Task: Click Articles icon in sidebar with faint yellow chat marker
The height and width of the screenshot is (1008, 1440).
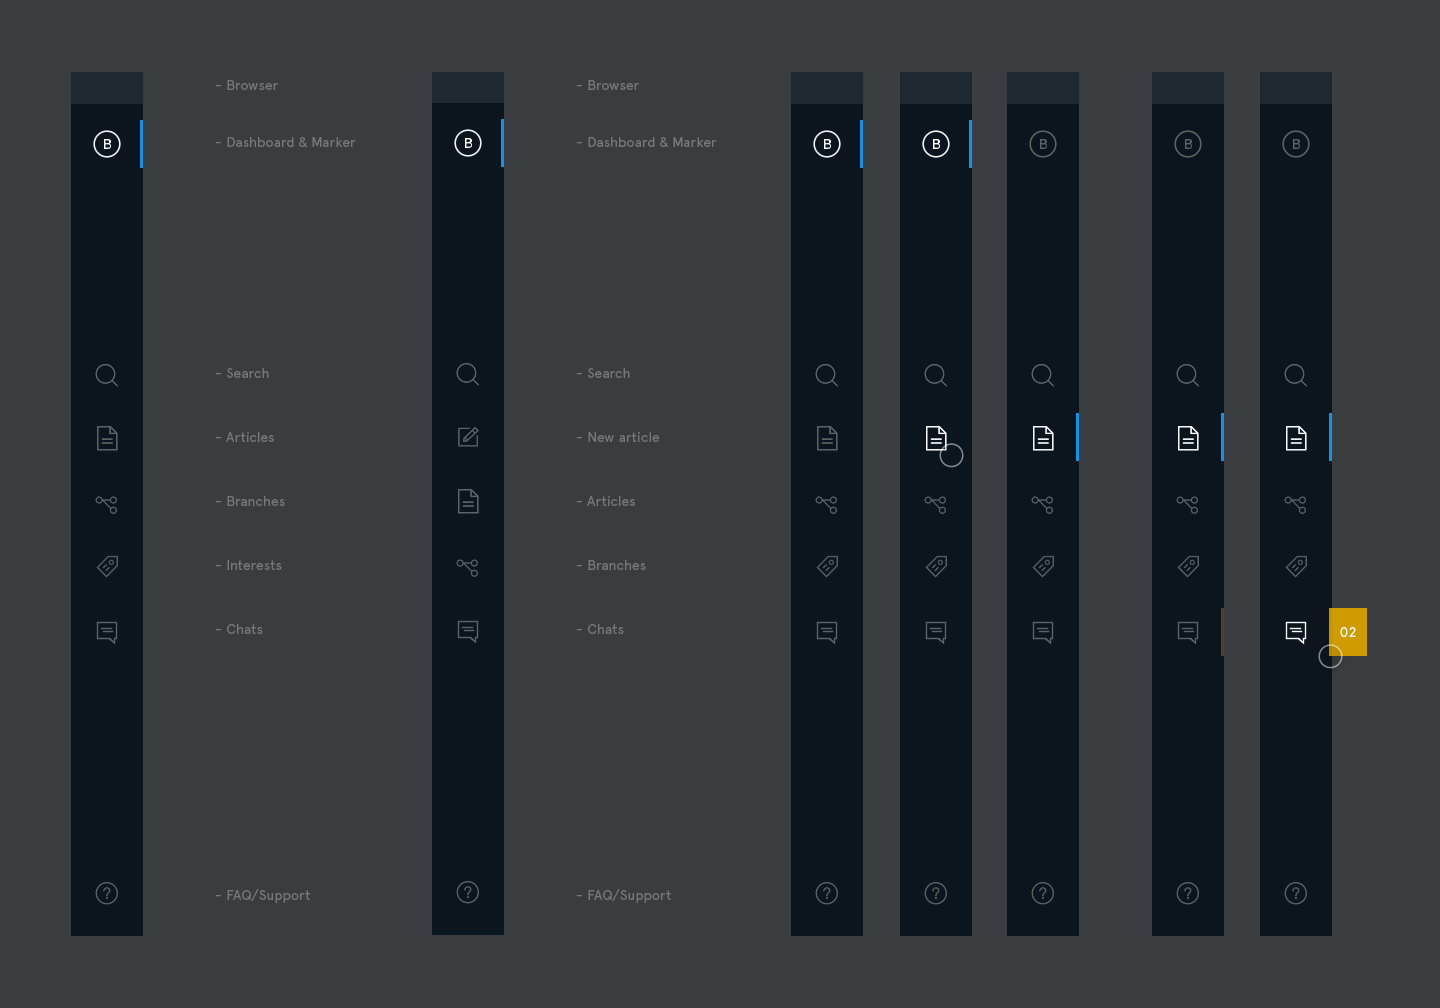Action: 1188,438
